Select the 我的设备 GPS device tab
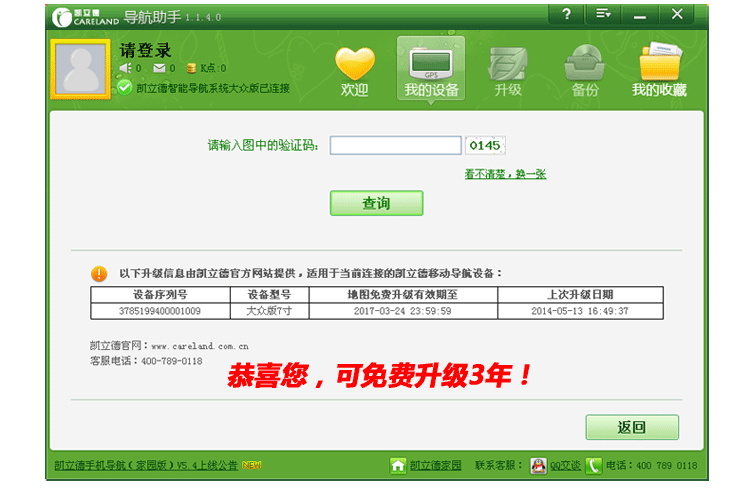 [x=431, y=69]
